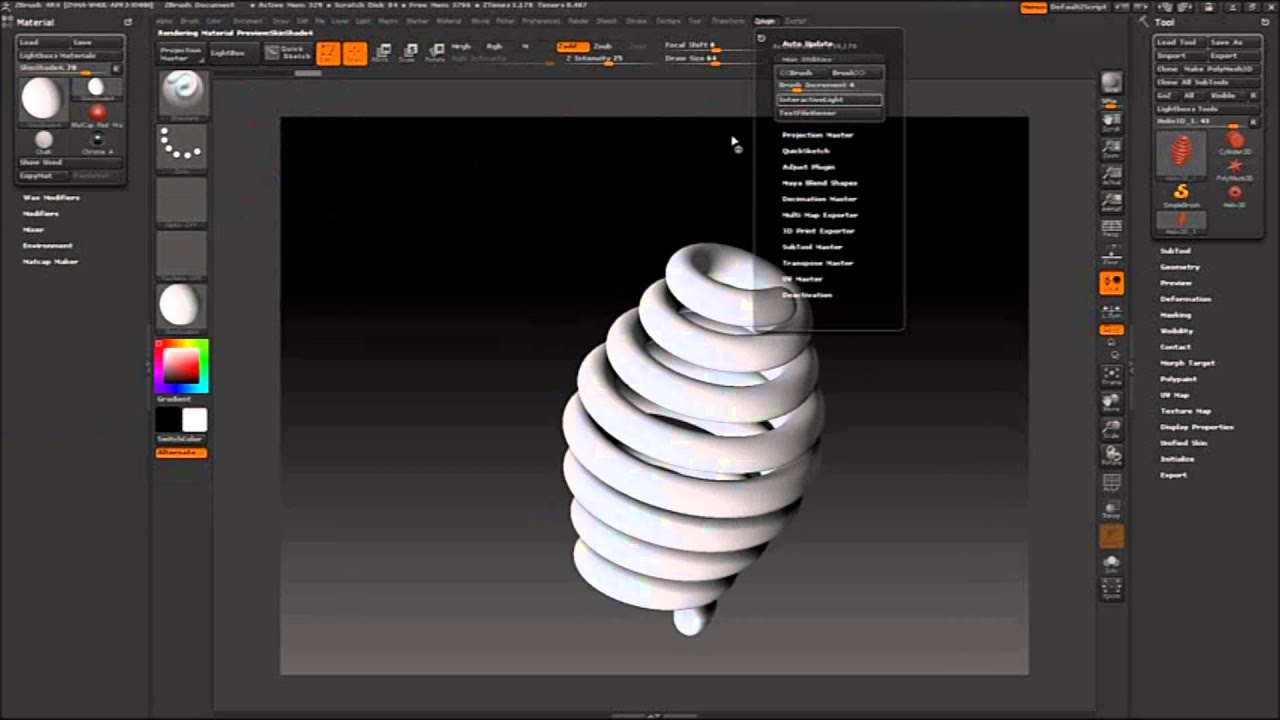Toggle the orange Local symmetry icon
Screen dimensions: 1280x720
click(x=1111, y=284)
